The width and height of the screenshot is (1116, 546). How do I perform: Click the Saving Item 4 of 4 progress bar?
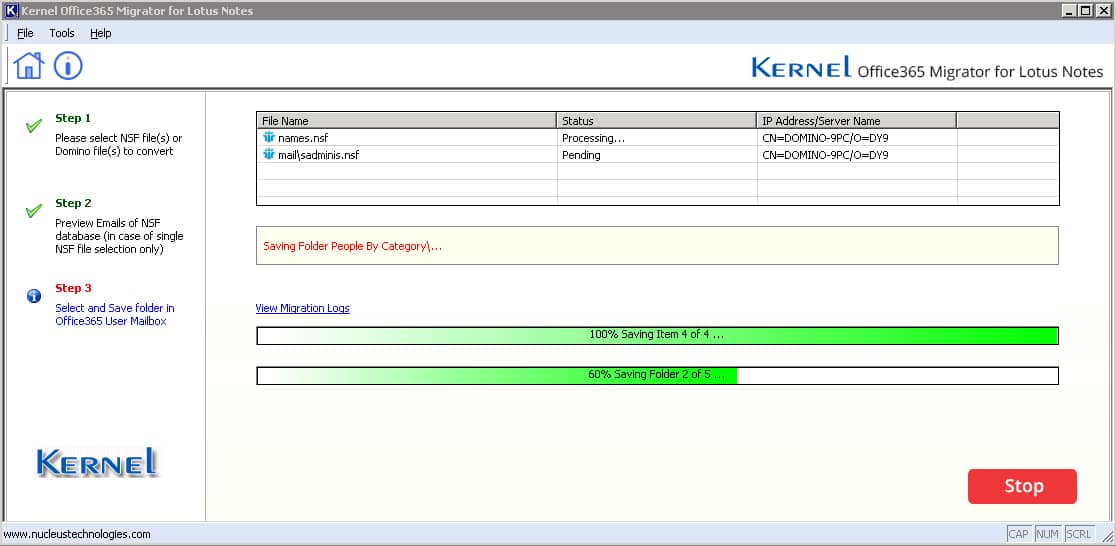pos(657,335)
